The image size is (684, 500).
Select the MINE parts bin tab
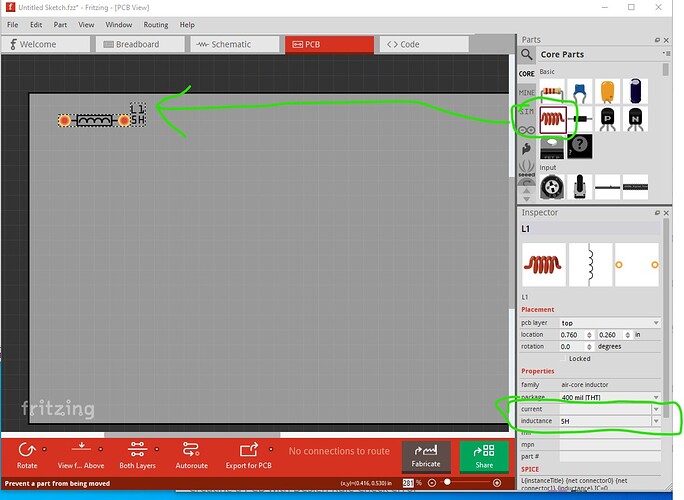[x=527, y=92]
